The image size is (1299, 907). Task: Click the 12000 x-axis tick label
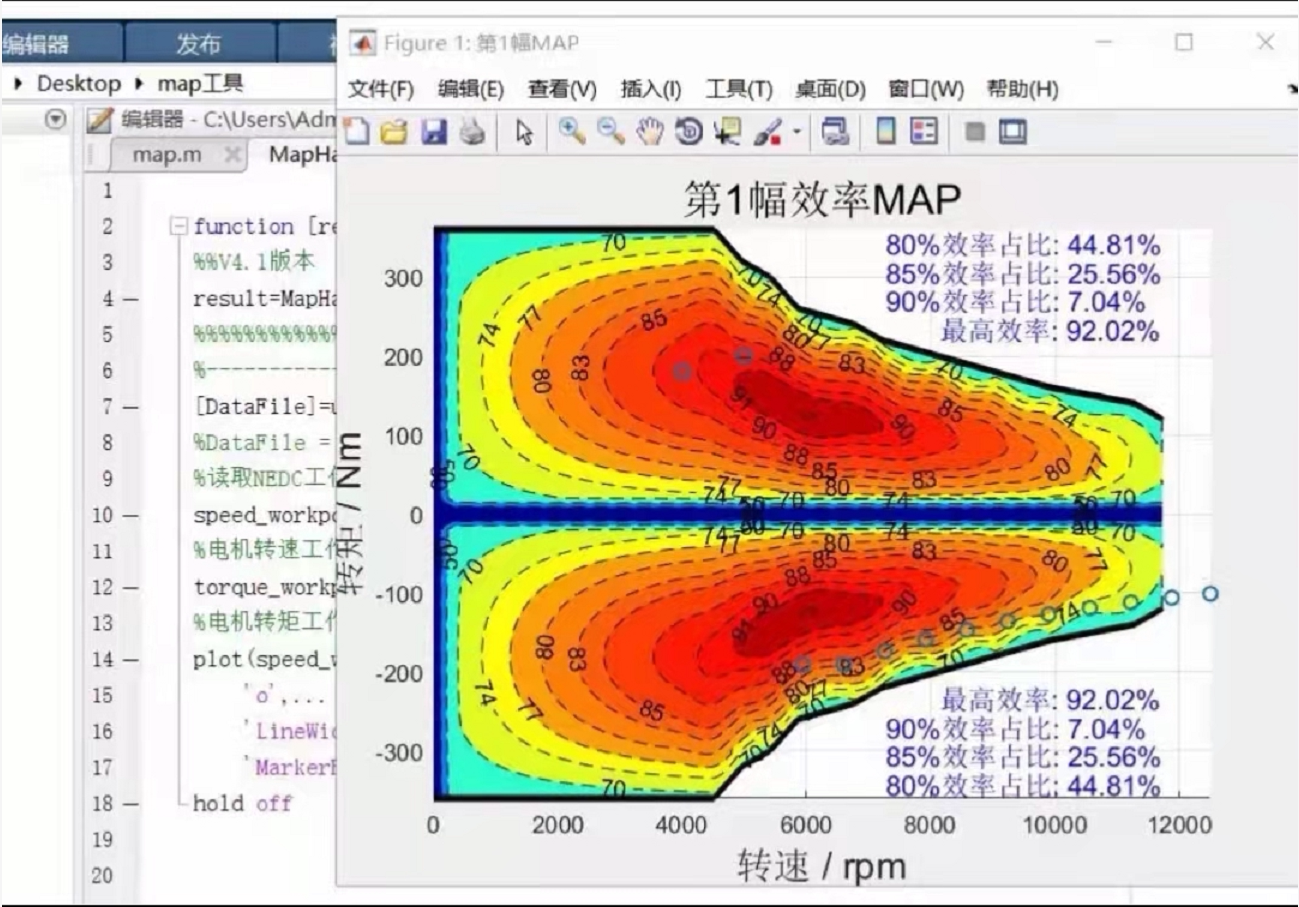tap(1178, 825)
